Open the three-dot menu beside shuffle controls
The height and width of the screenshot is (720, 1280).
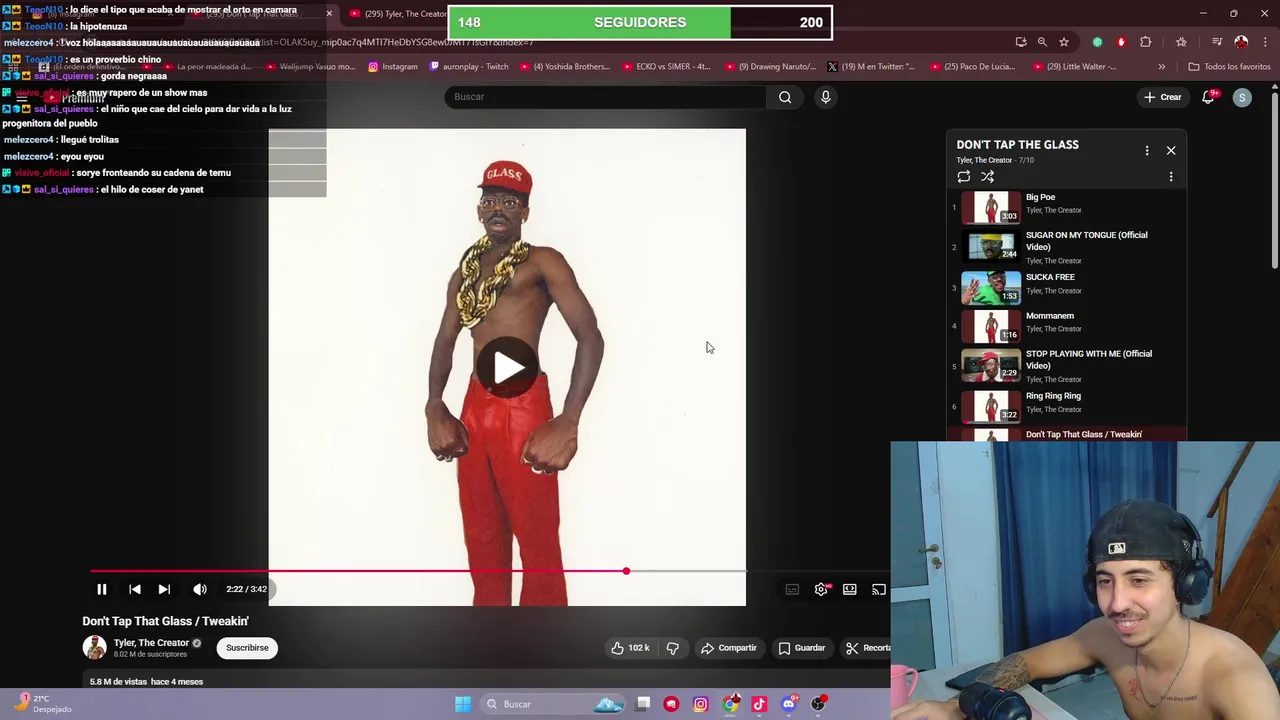point(1171,177)
